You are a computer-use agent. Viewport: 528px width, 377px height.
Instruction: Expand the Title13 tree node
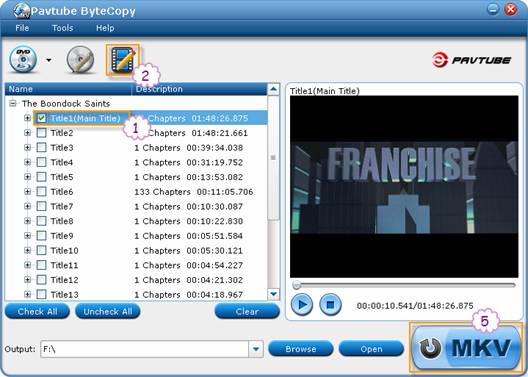[27, 295]
